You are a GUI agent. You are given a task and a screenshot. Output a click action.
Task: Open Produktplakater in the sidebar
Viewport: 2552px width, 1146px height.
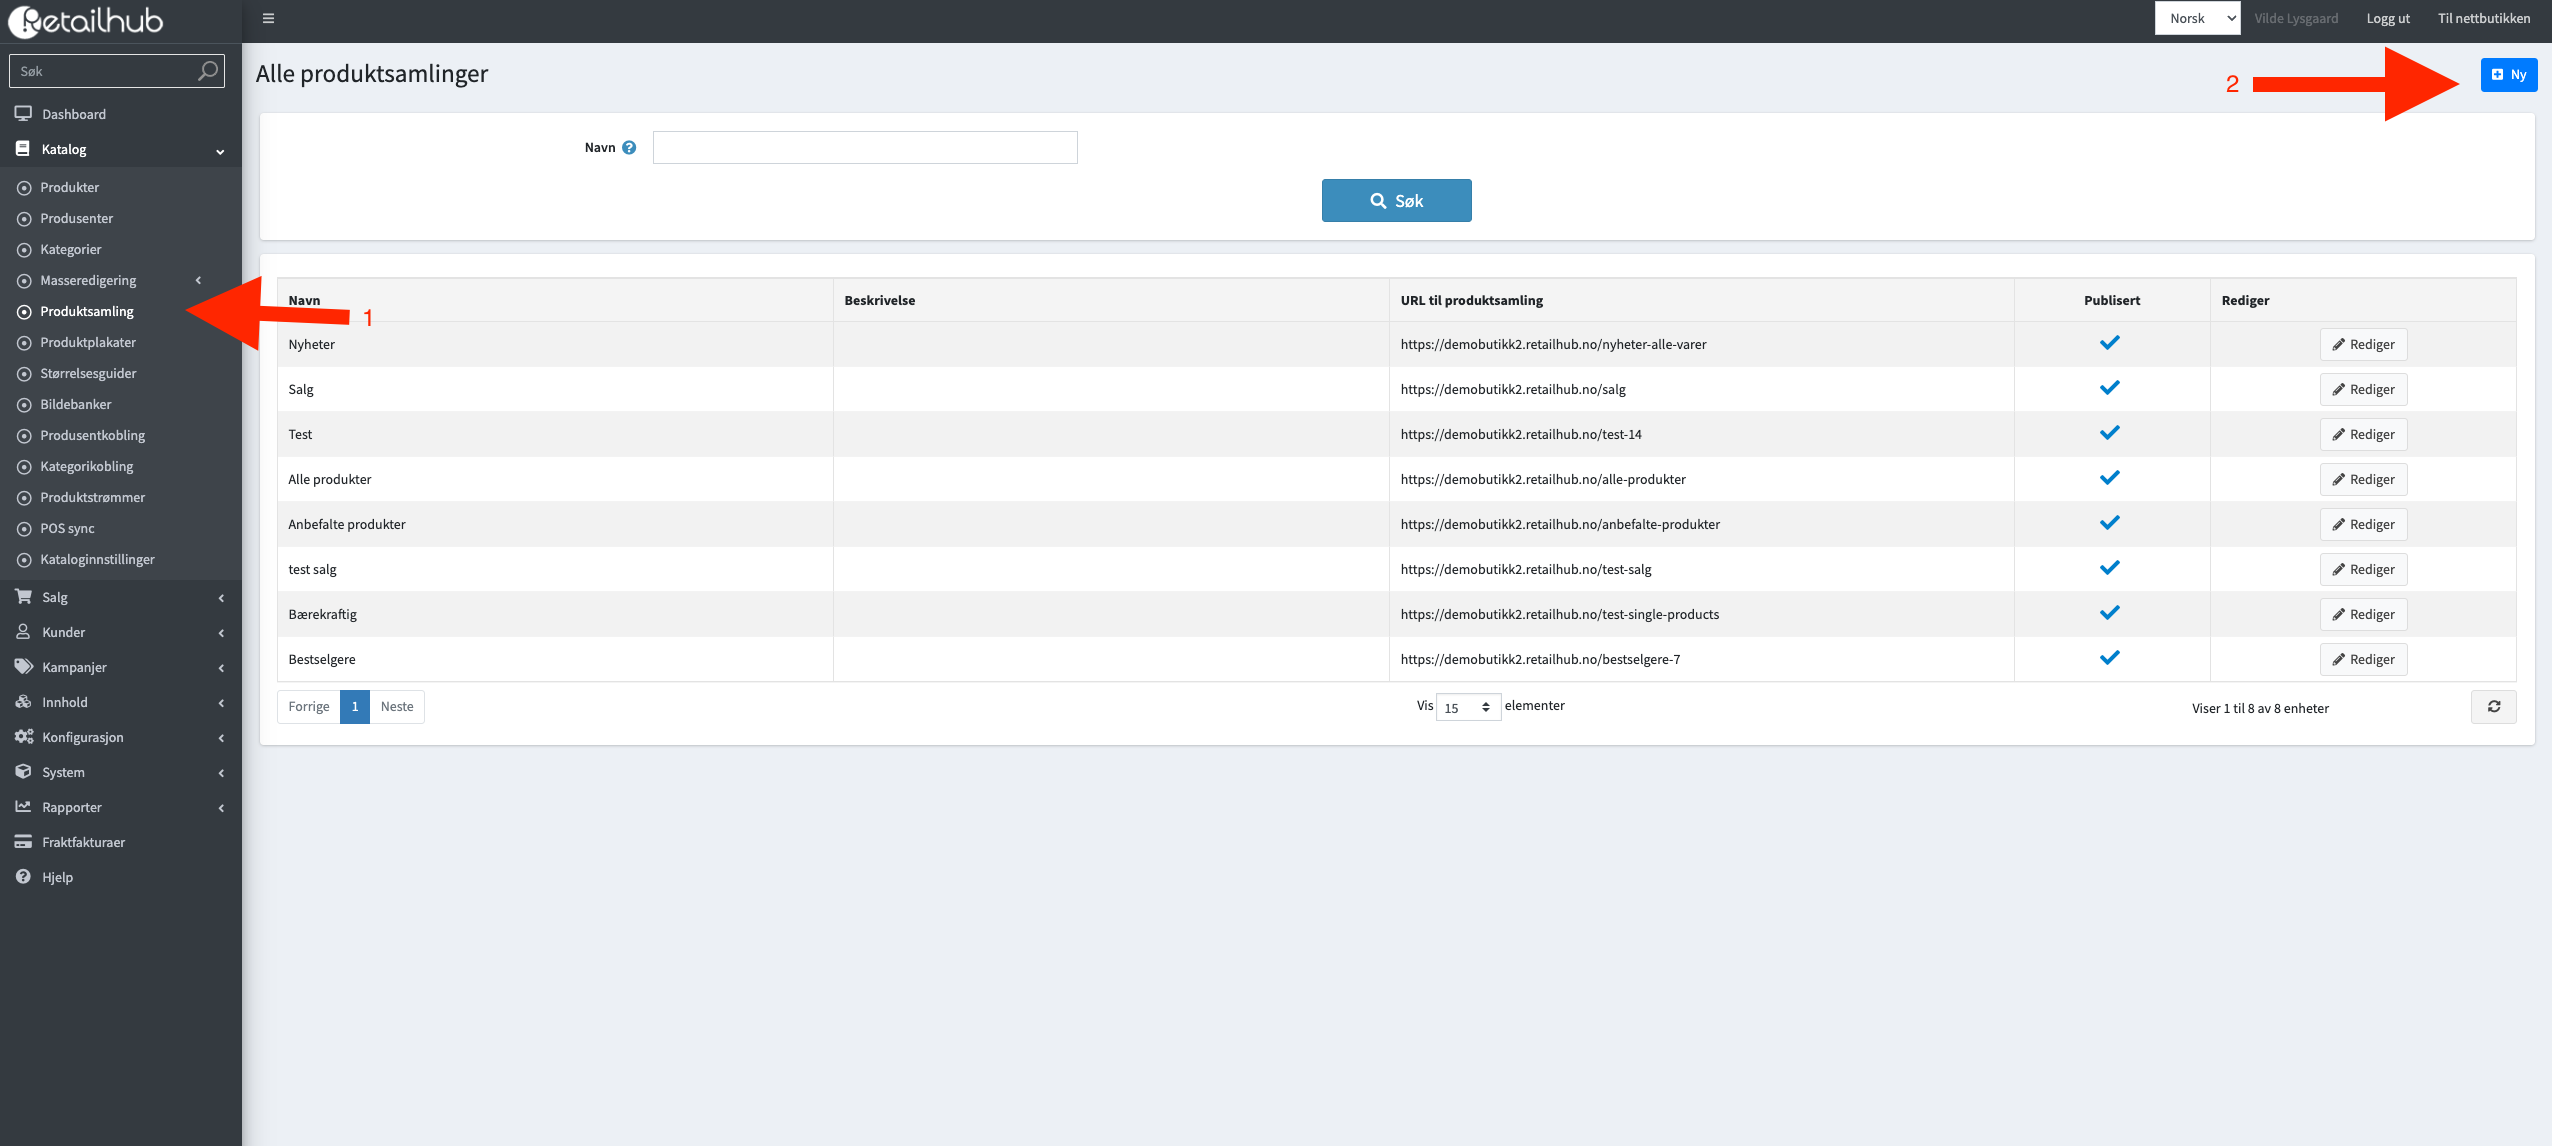click(x=88, y=342)
